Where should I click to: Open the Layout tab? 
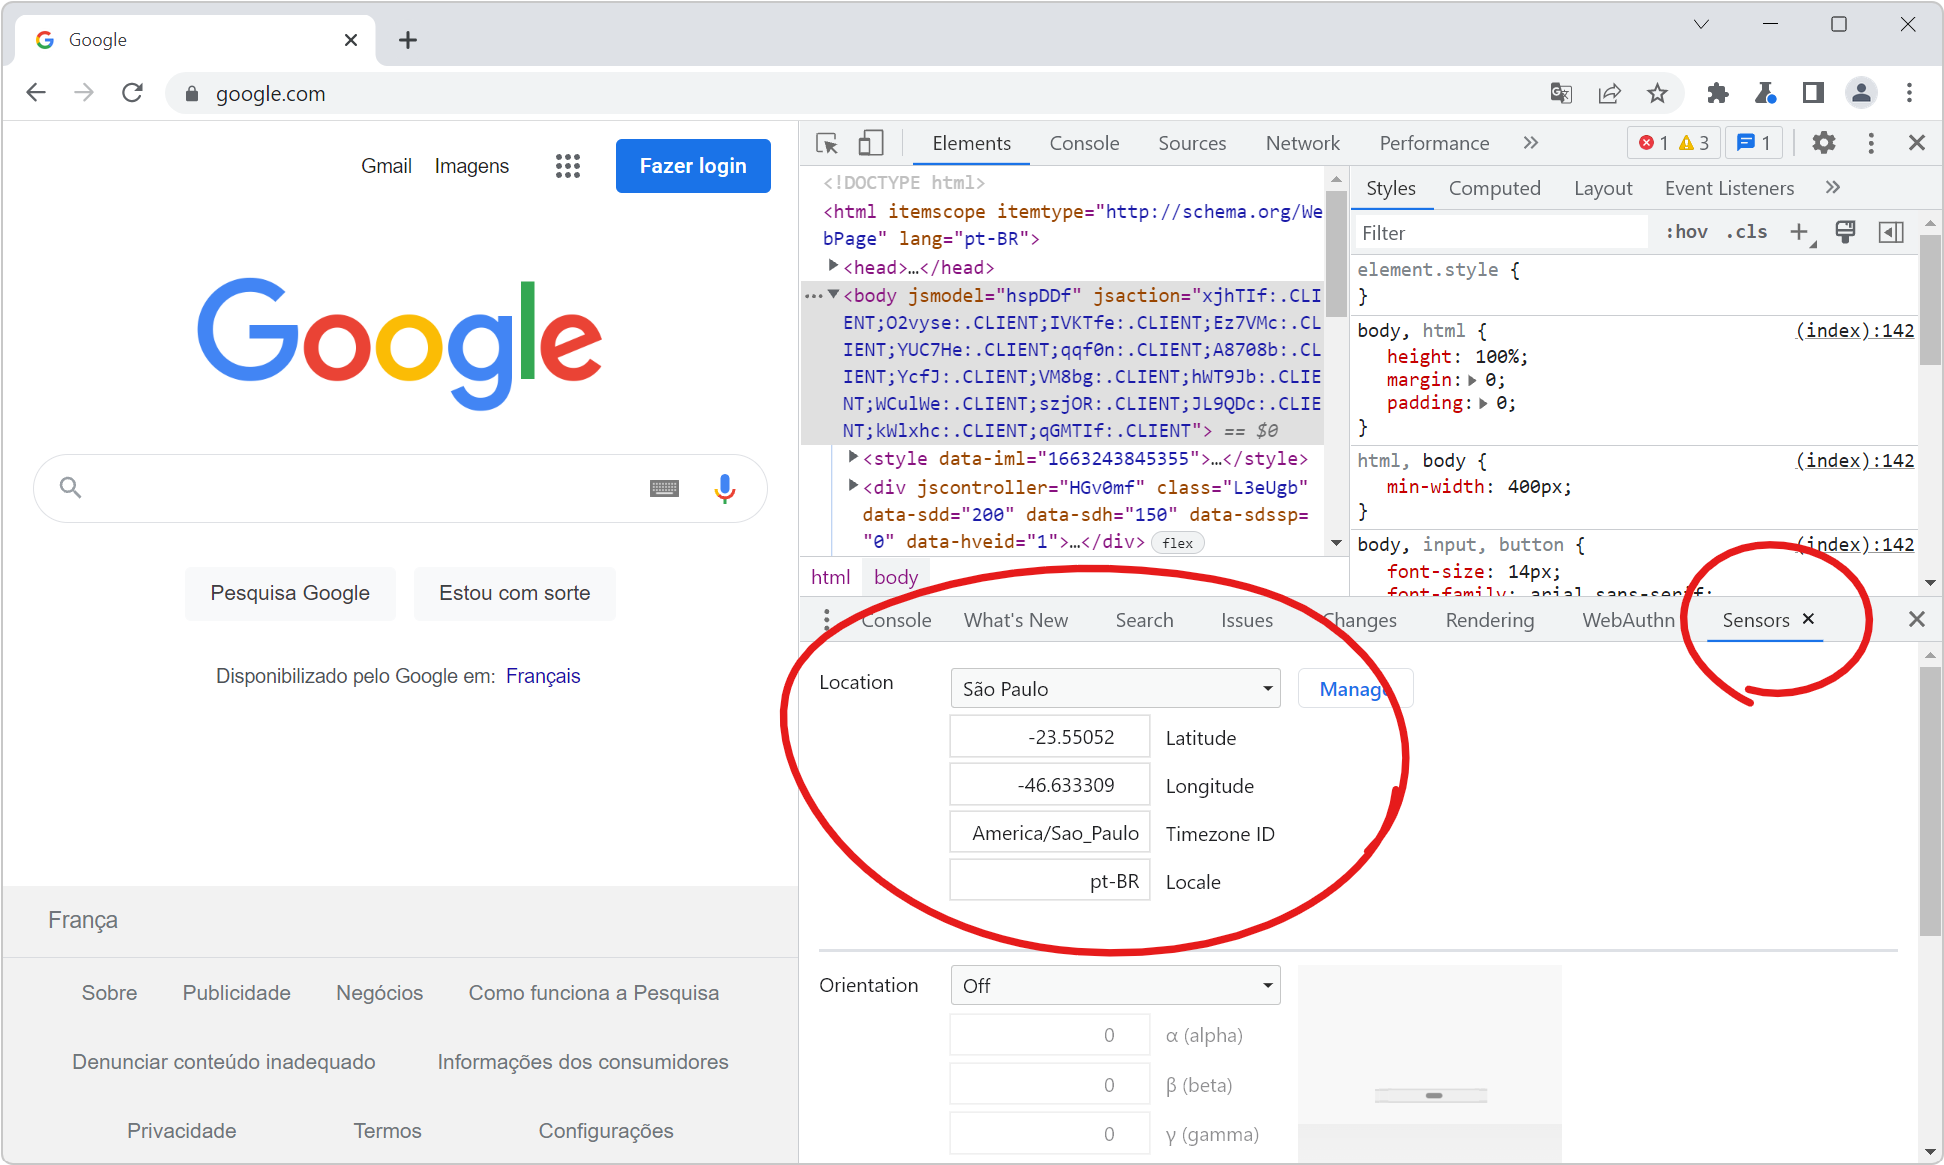[x=1602, y=188]
